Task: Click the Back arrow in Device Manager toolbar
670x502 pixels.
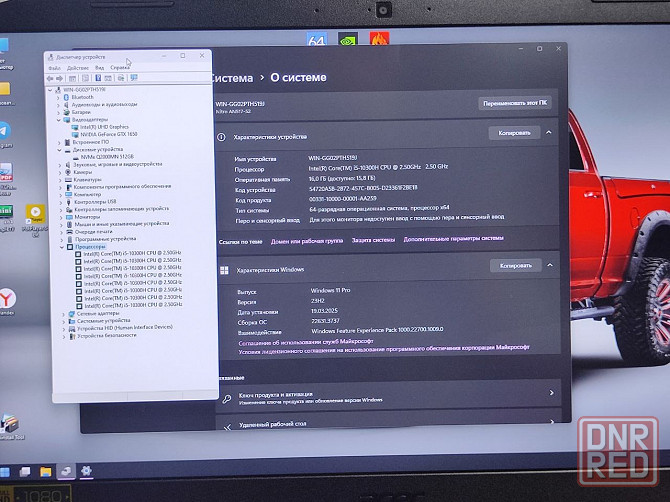Action: coord(50,78)
